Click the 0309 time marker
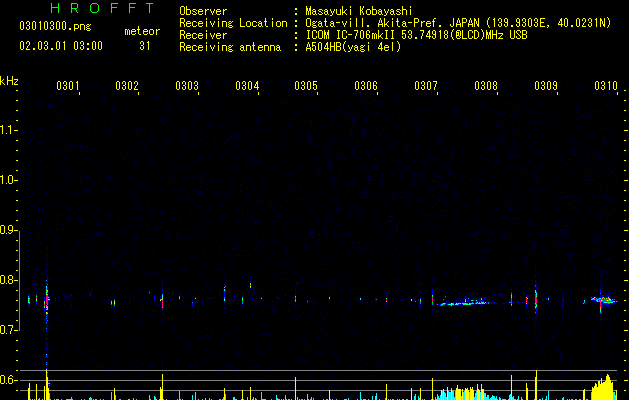The width and height of the screenshot is (629, 400). pos(546,85)
